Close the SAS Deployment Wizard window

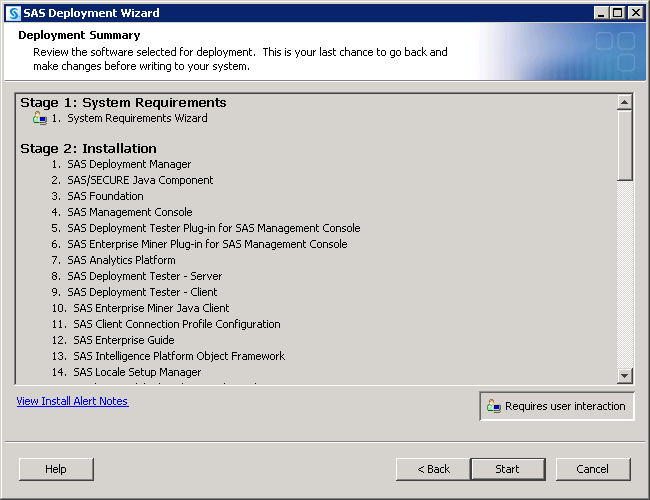click(x=636, y=13)
